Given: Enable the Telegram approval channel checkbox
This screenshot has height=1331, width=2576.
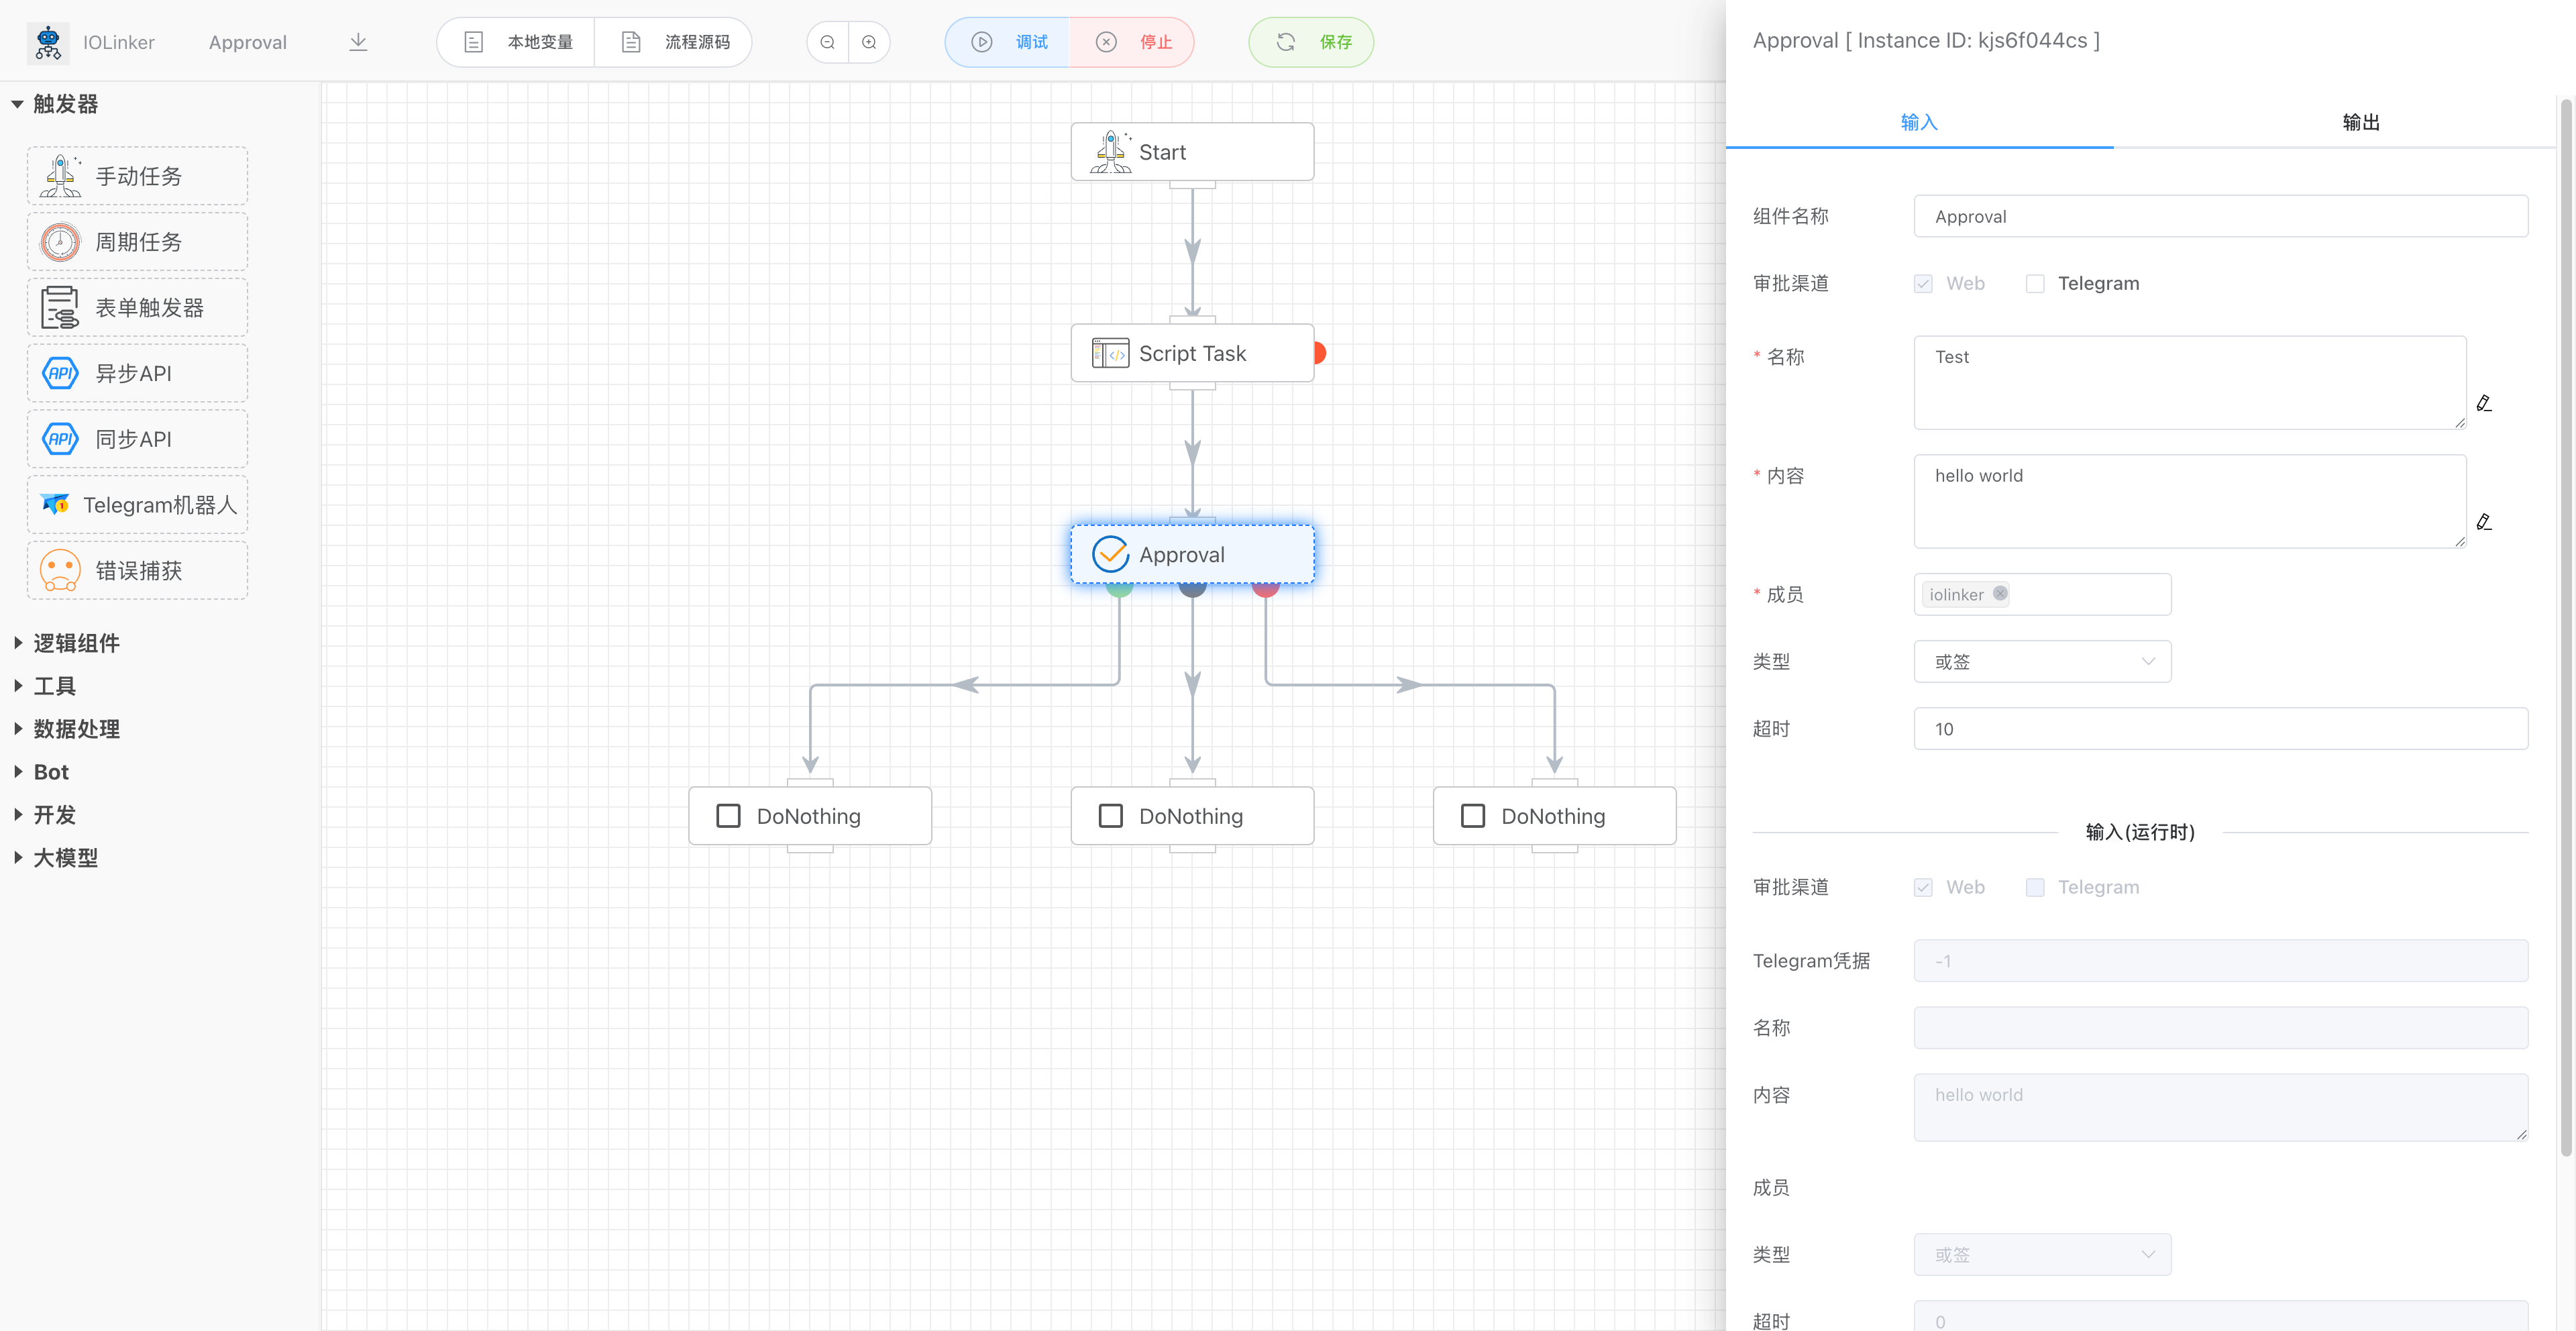Looking at the screenshot, I should pyautogui.click(x=2034, y=284).
